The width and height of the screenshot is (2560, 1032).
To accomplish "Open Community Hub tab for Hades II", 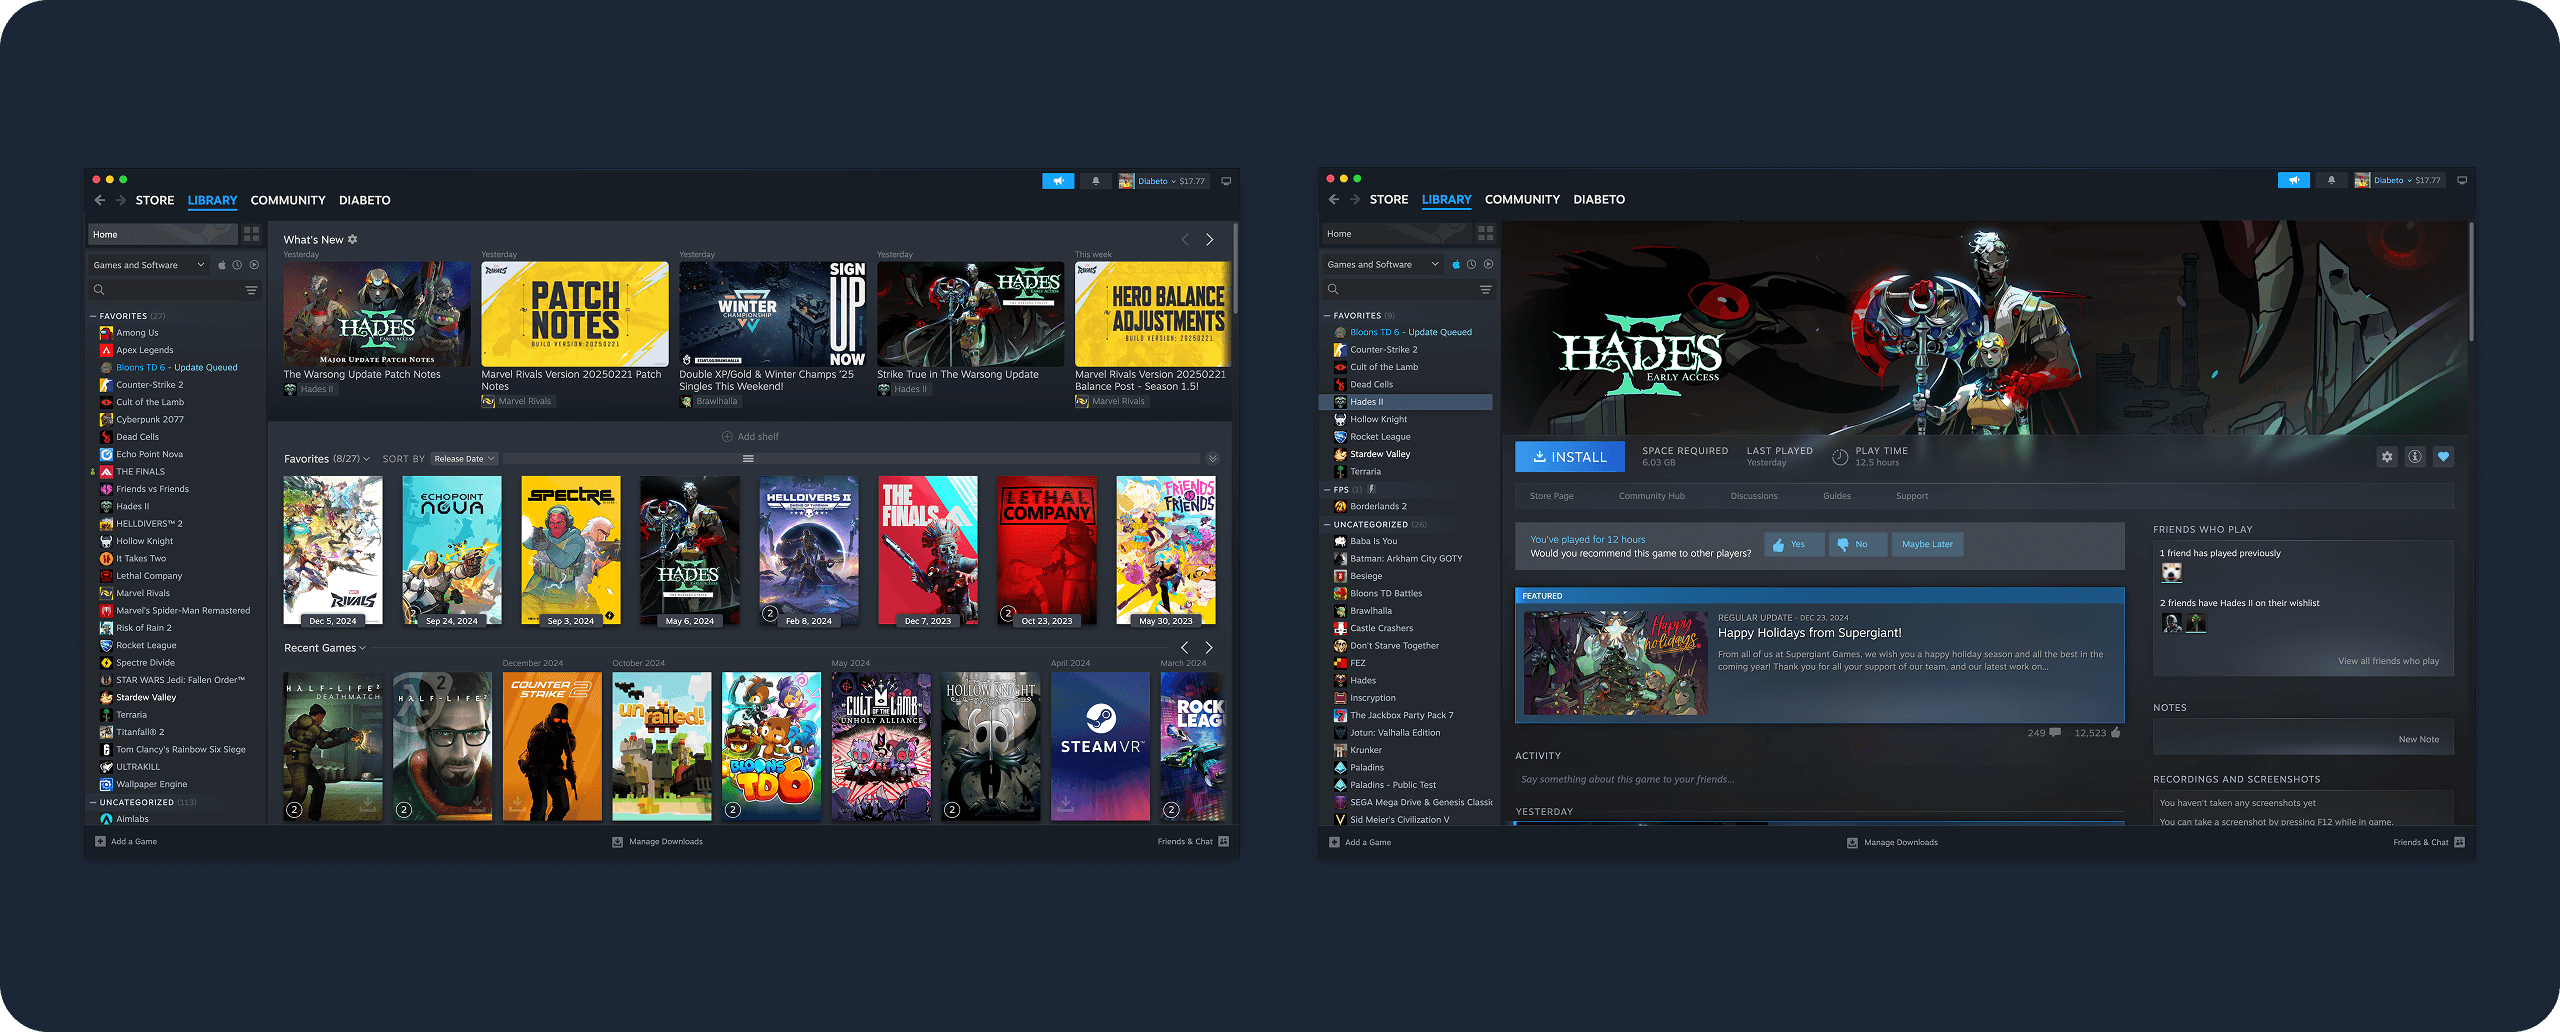I will tap(1652, 496).
